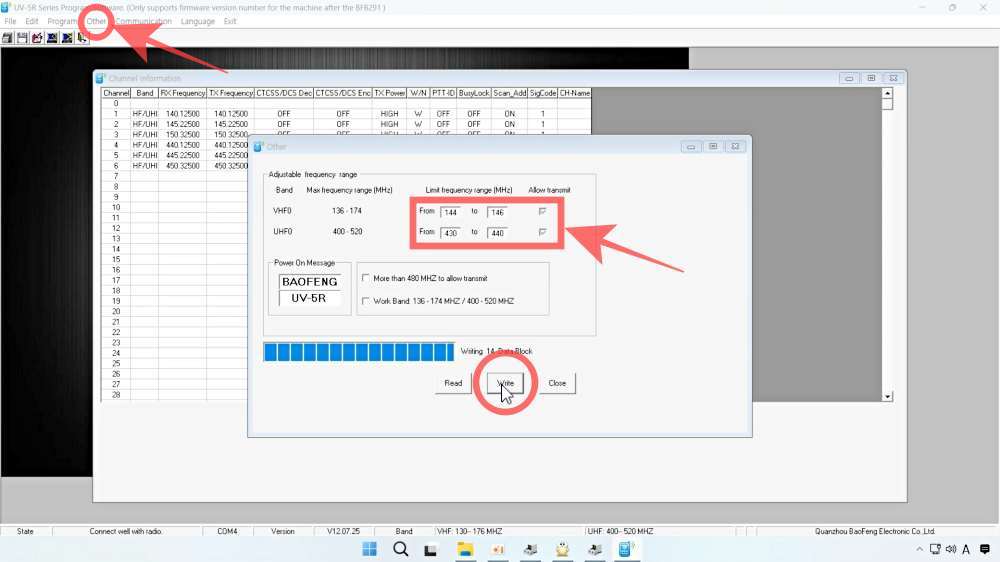The image size is (1000, 562).
Task: Click the Channel information window title icon
Action: [100, 78]
